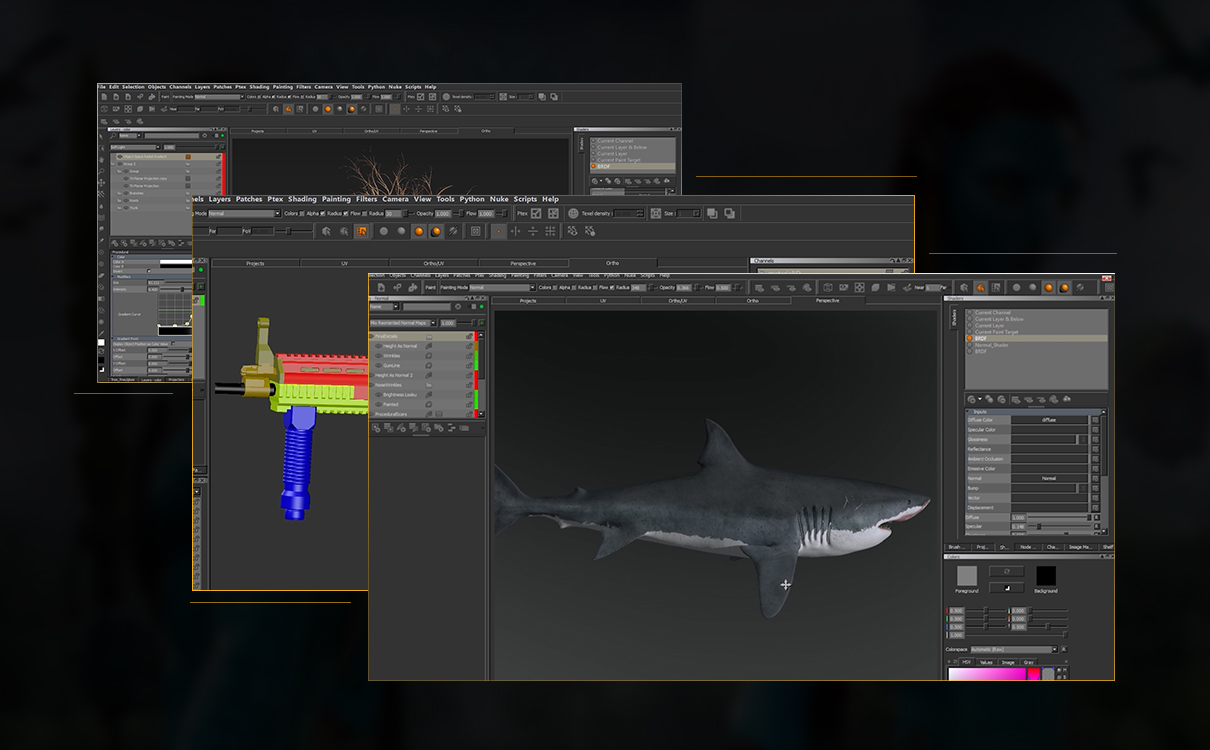Click the map icon on the Diffuse Color row
The width and height of the screenshot is (1210, 750).
(x=1095, y=420)
